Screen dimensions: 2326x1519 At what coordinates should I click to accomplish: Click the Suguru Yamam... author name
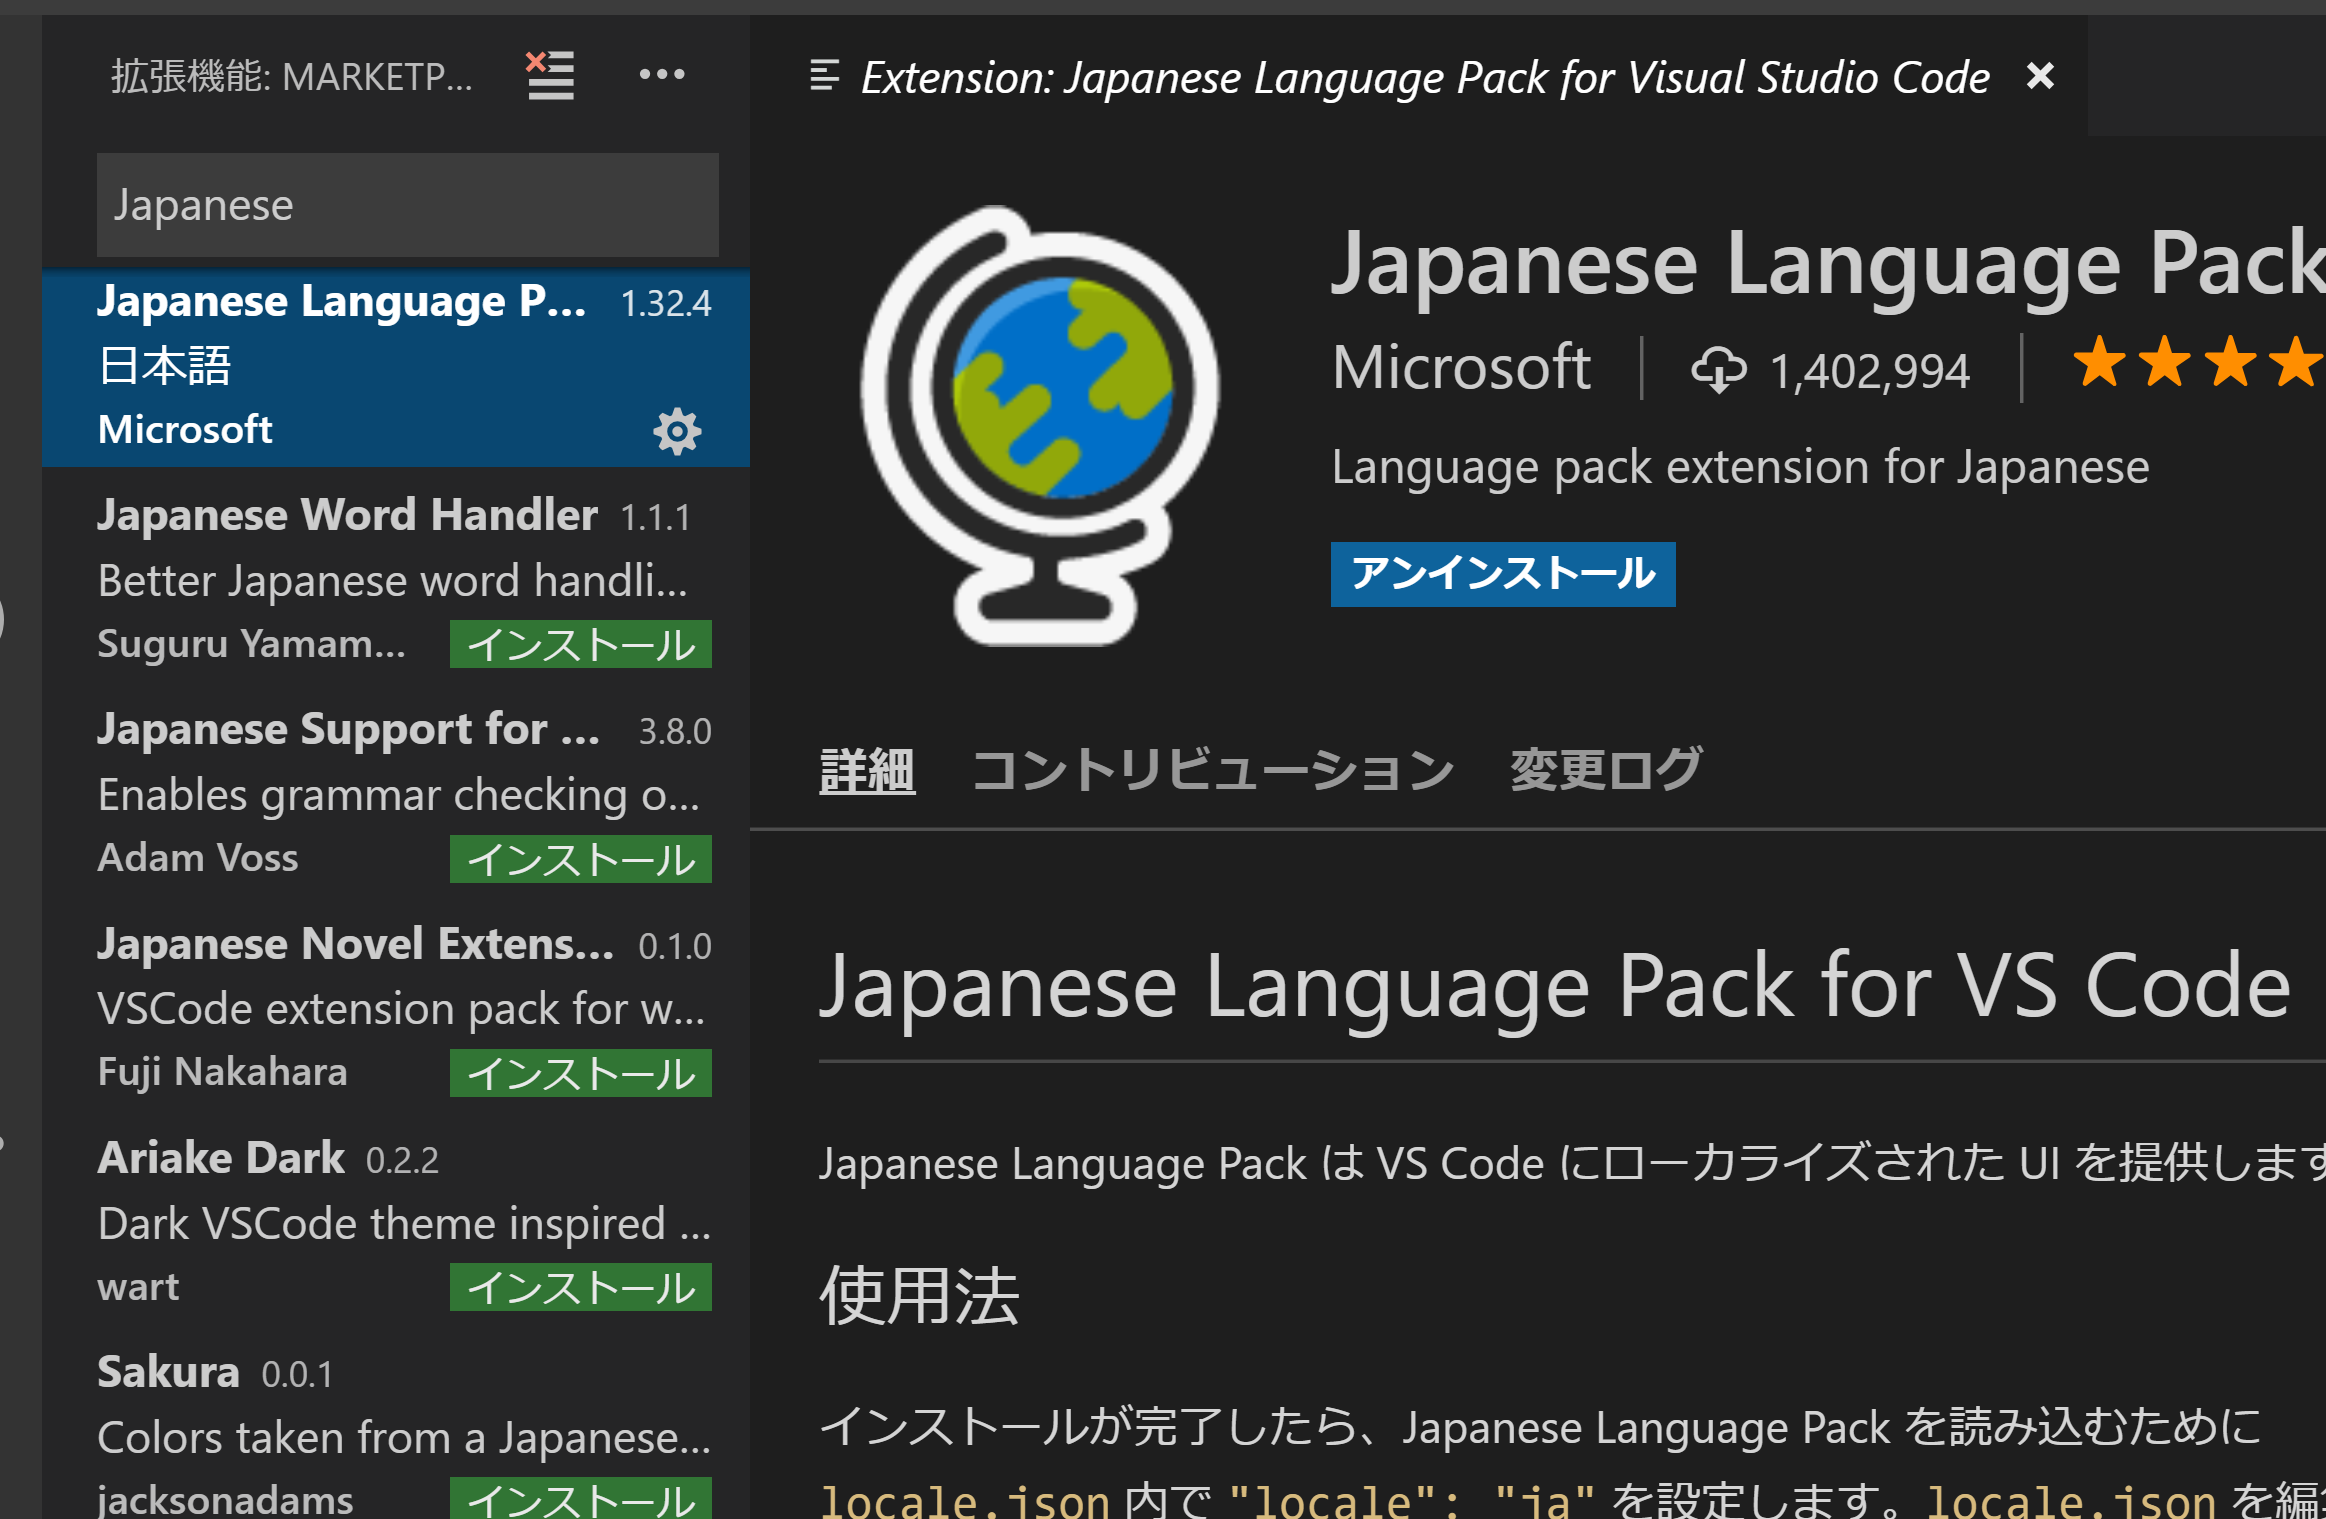coord(252,644)
